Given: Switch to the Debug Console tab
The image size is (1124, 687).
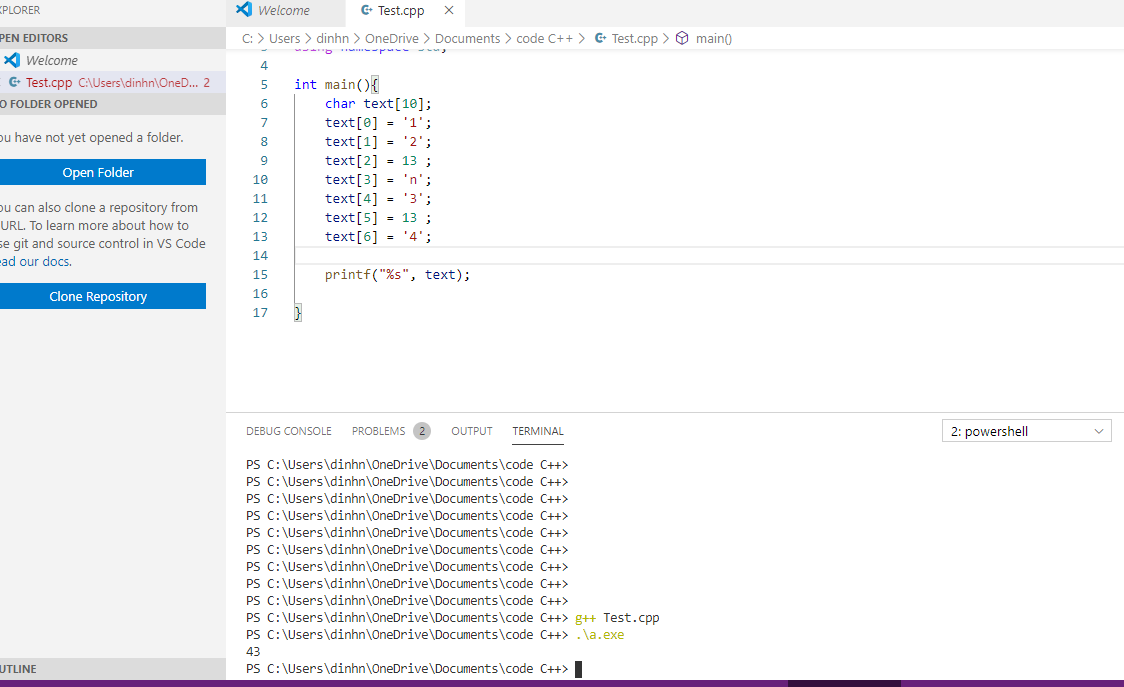Looking at the screenshot, I should (x=288, y=431).
